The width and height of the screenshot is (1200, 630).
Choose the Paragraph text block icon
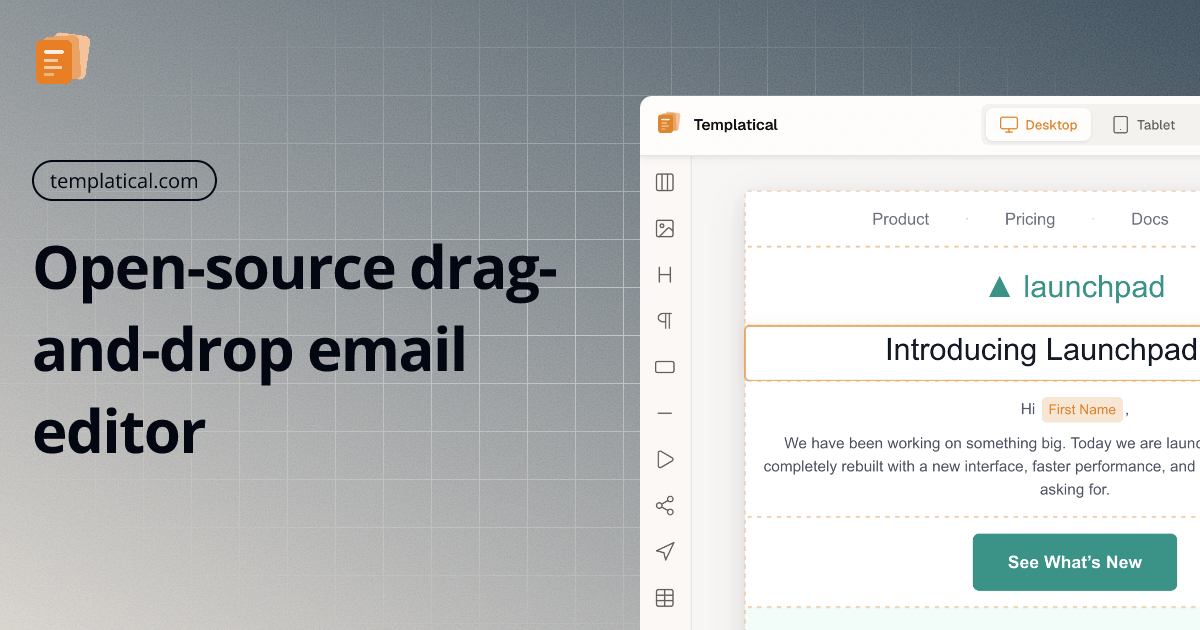tap(665, 321)
